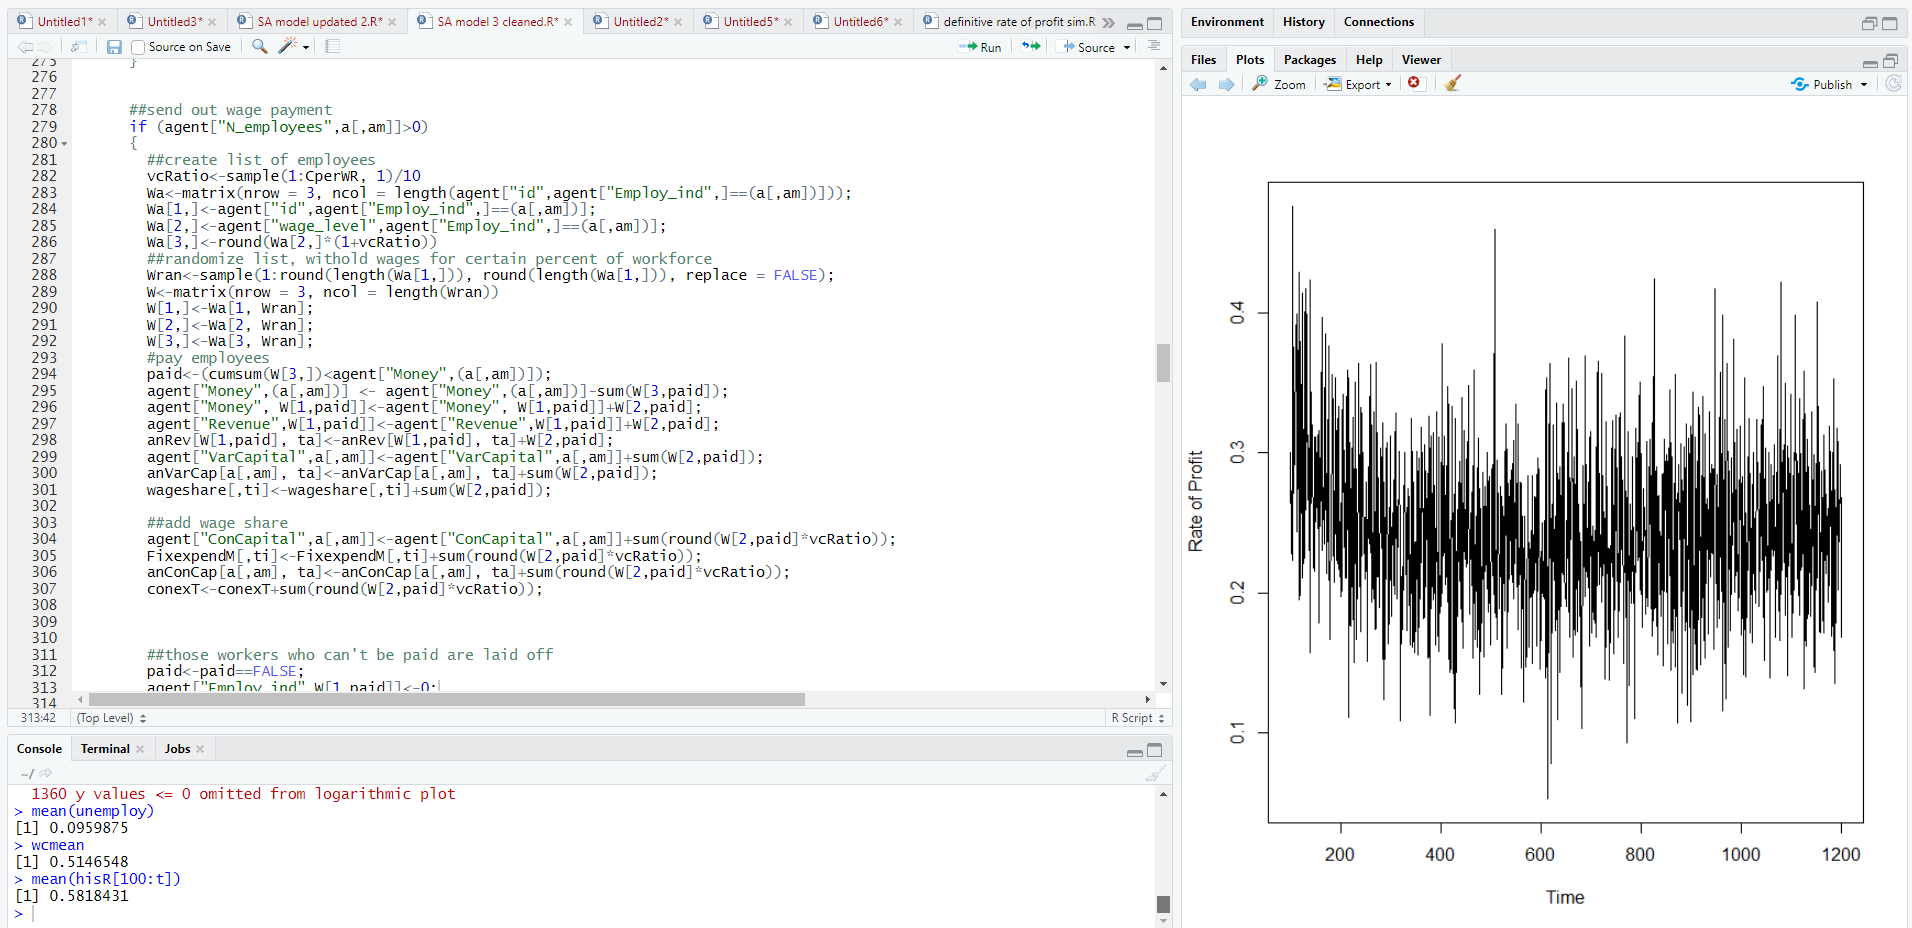Clear all plots with the broom
The height and width of the screenshot is (928, 1912).
pyautogui.click(x=1453, y=83)
